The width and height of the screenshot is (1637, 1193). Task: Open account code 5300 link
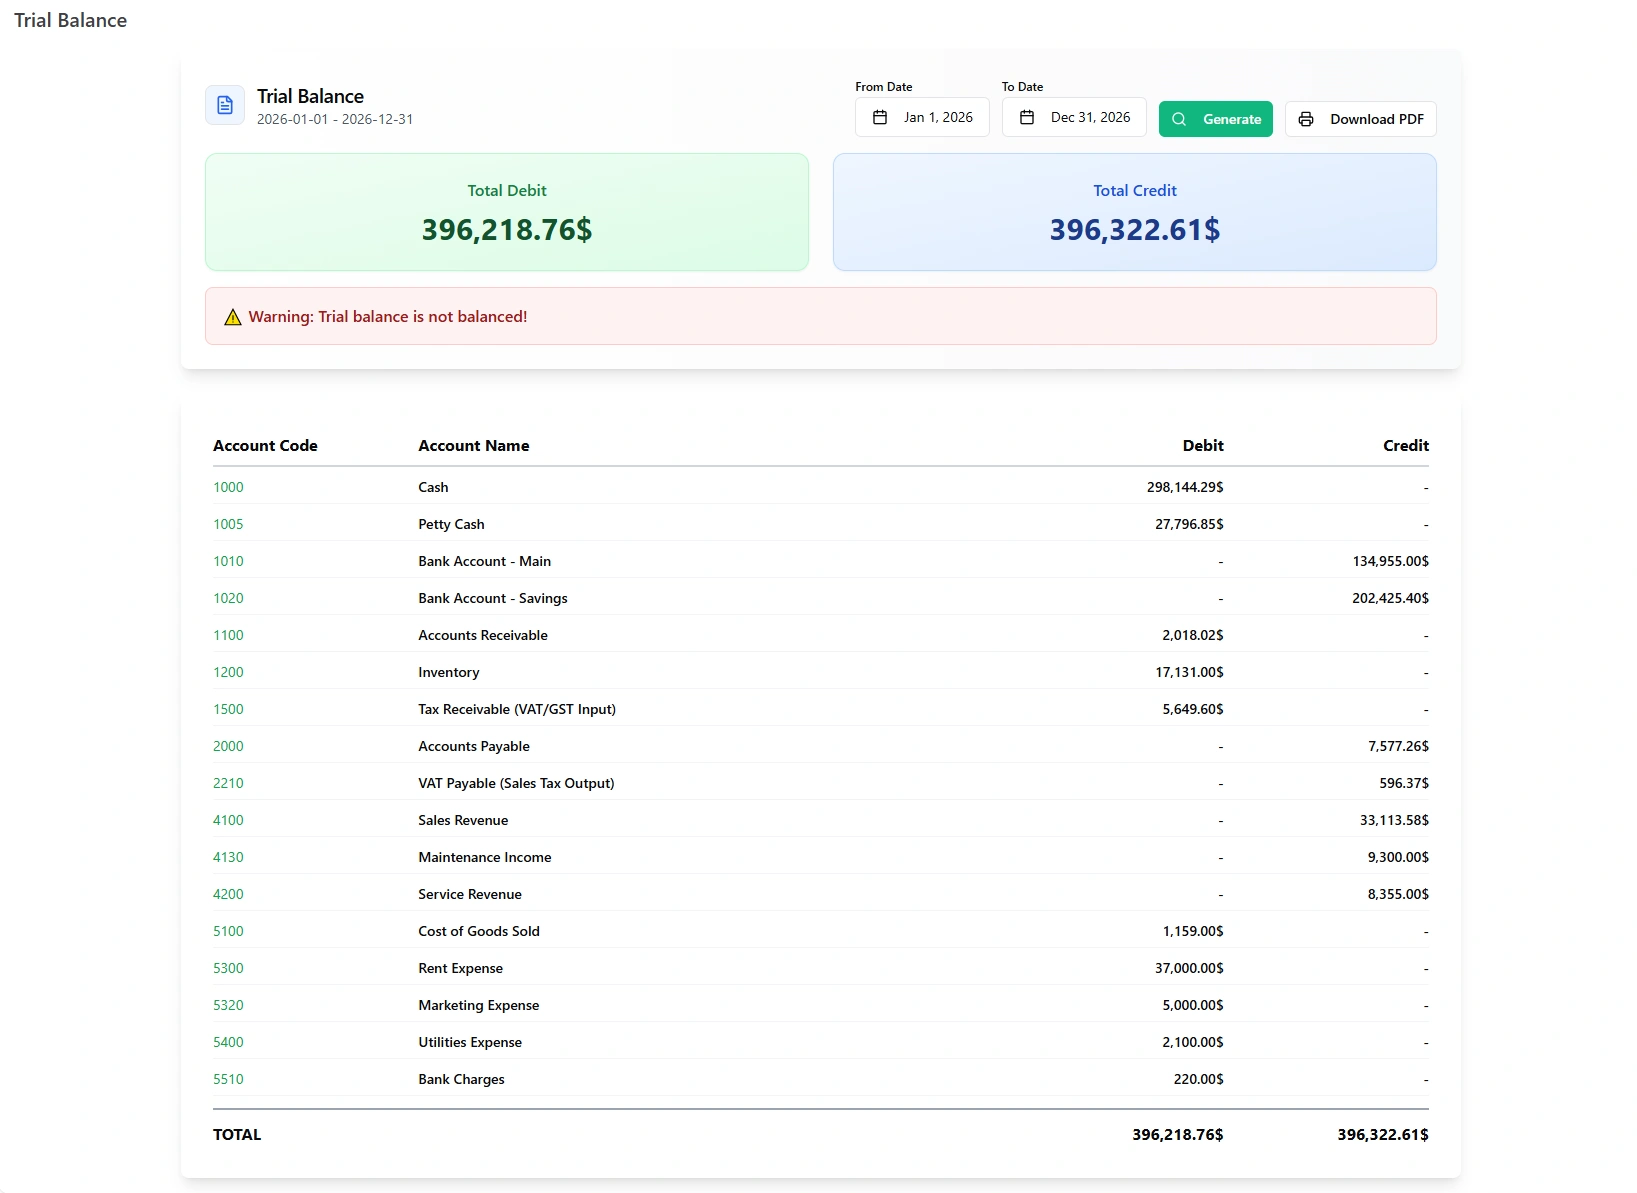click(x=228, y=968)
